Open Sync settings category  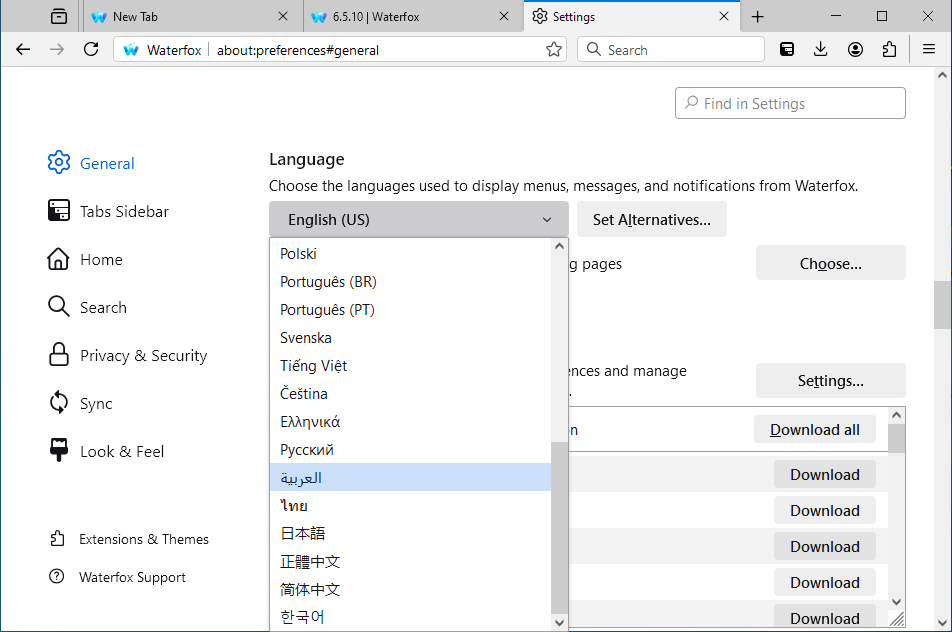80,403
